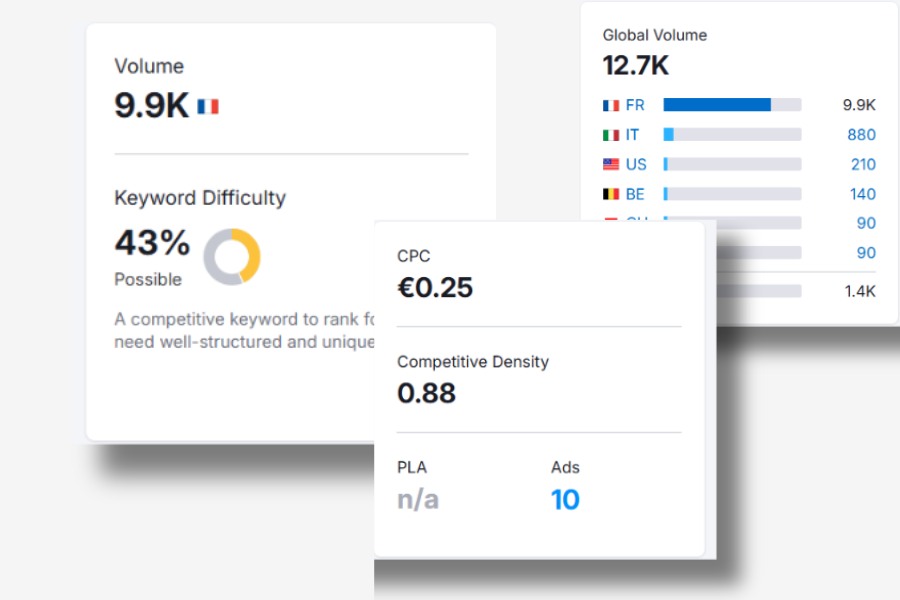Open the IT country link

(633, 135)
